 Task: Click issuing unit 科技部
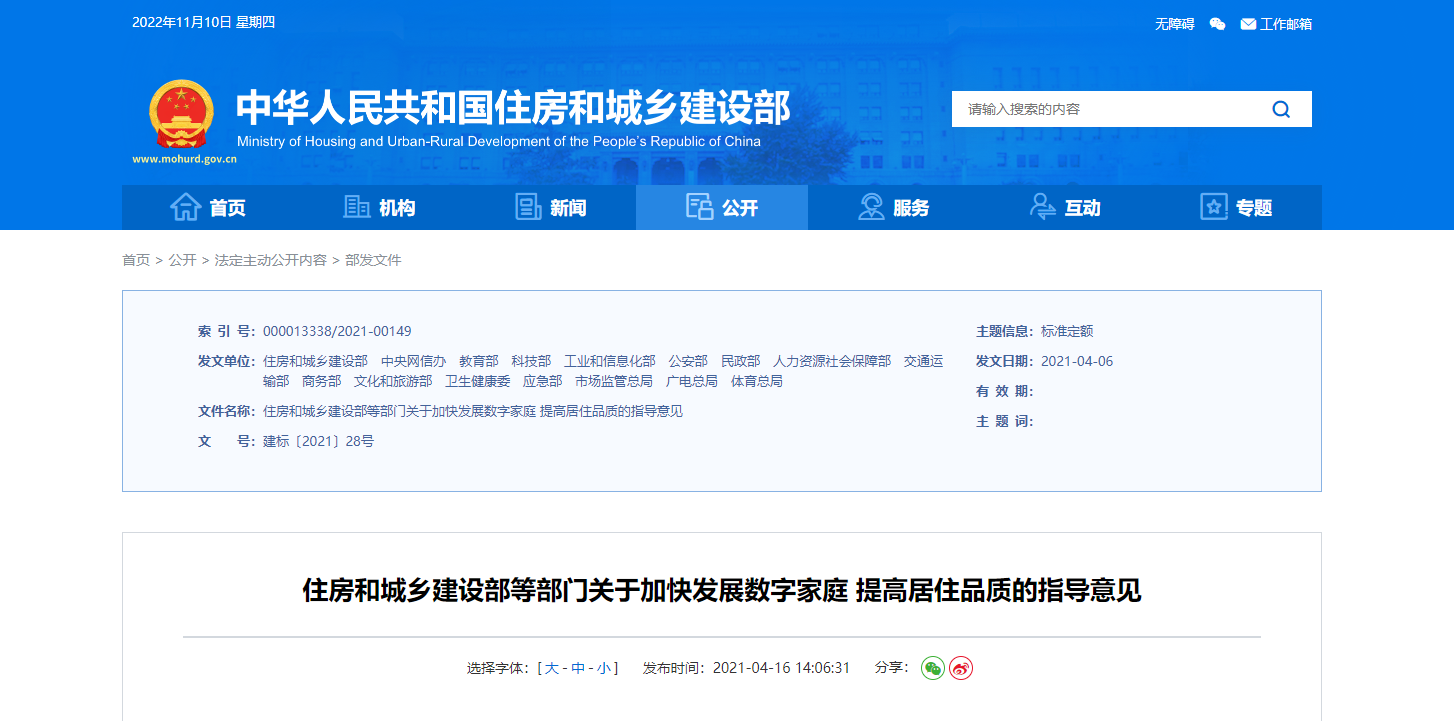point(531,361)
